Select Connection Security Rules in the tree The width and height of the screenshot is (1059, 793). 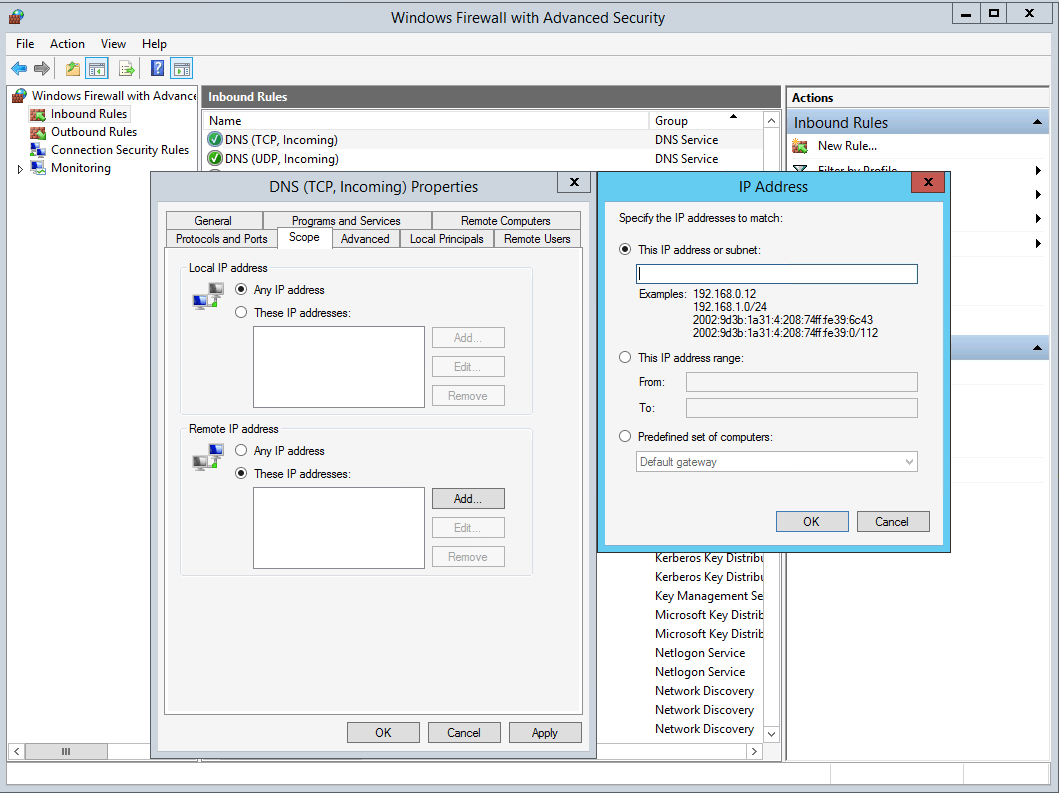click(x=120, y=150)
